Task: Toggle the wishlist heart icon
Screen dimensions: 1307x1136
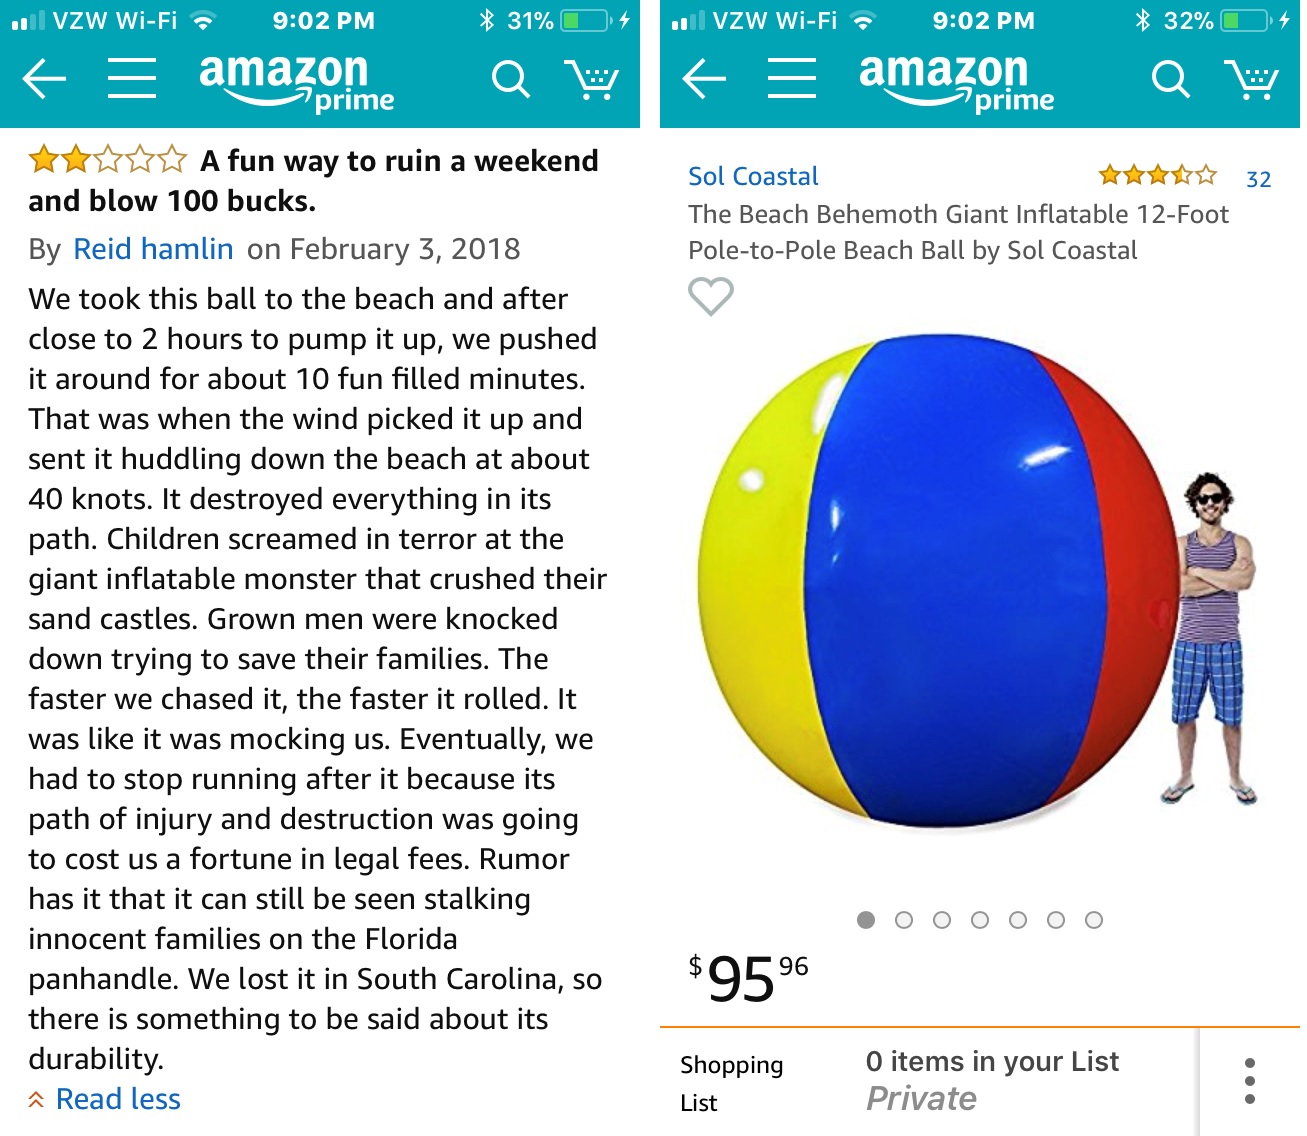Action: pos(711,296)
